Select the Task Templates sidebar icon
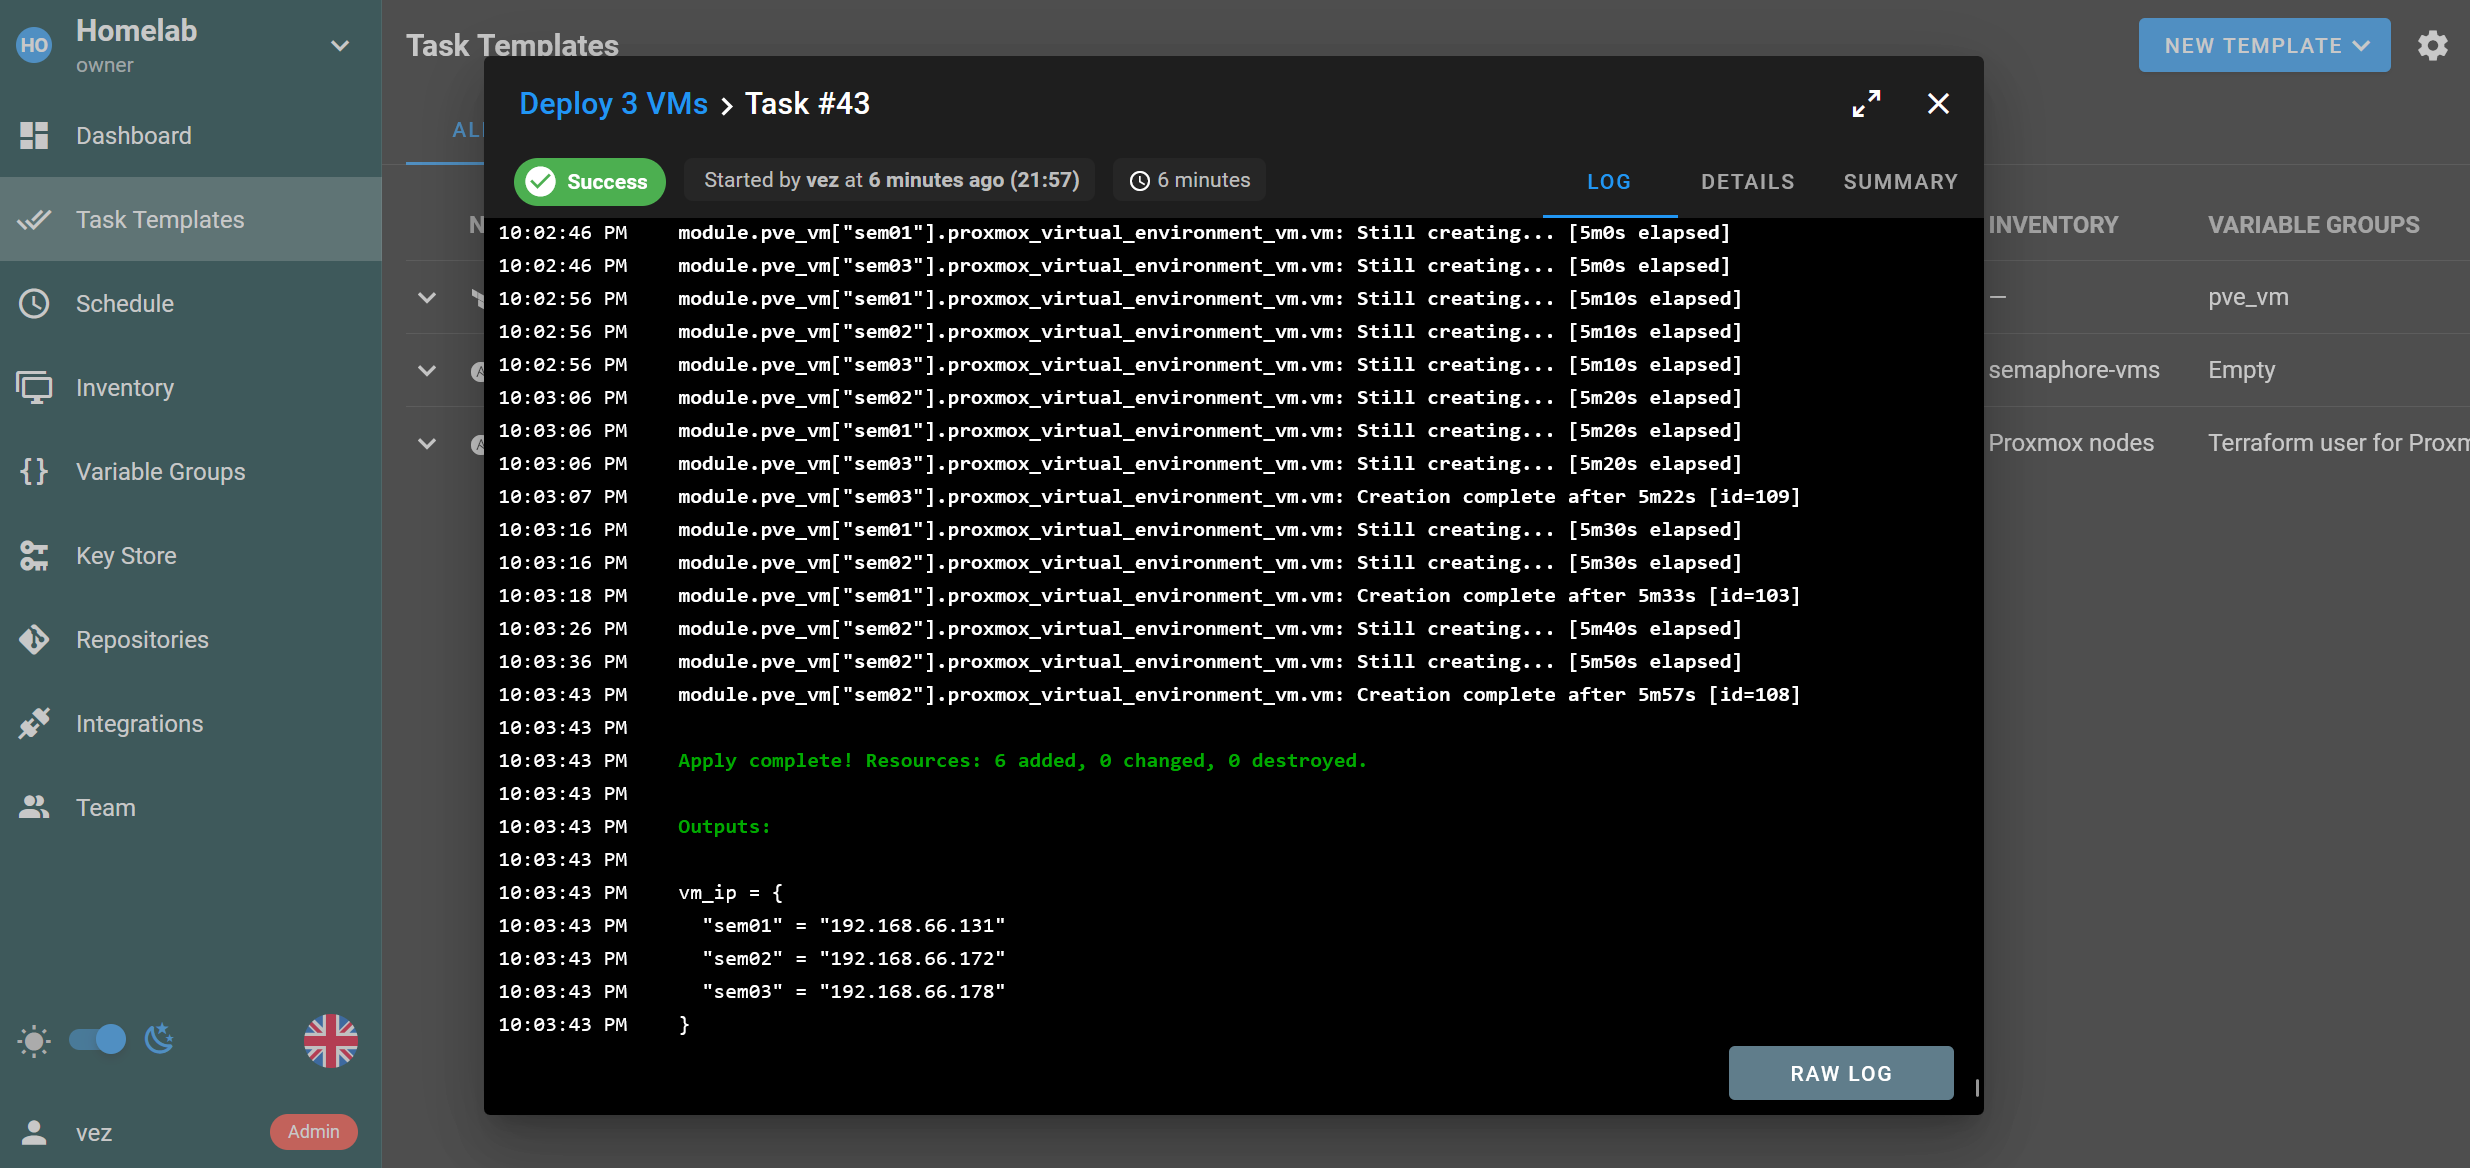Viewport: 2470px width, 1168px height. (35, 219)
